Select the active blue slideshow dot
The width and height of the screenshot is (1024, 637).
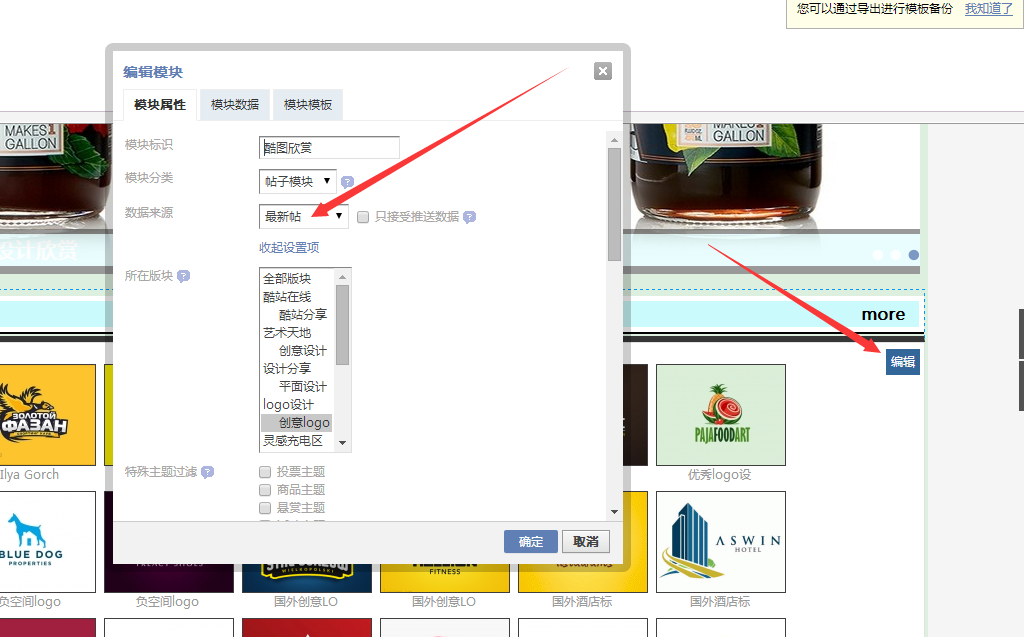click(x=914, y=255)
